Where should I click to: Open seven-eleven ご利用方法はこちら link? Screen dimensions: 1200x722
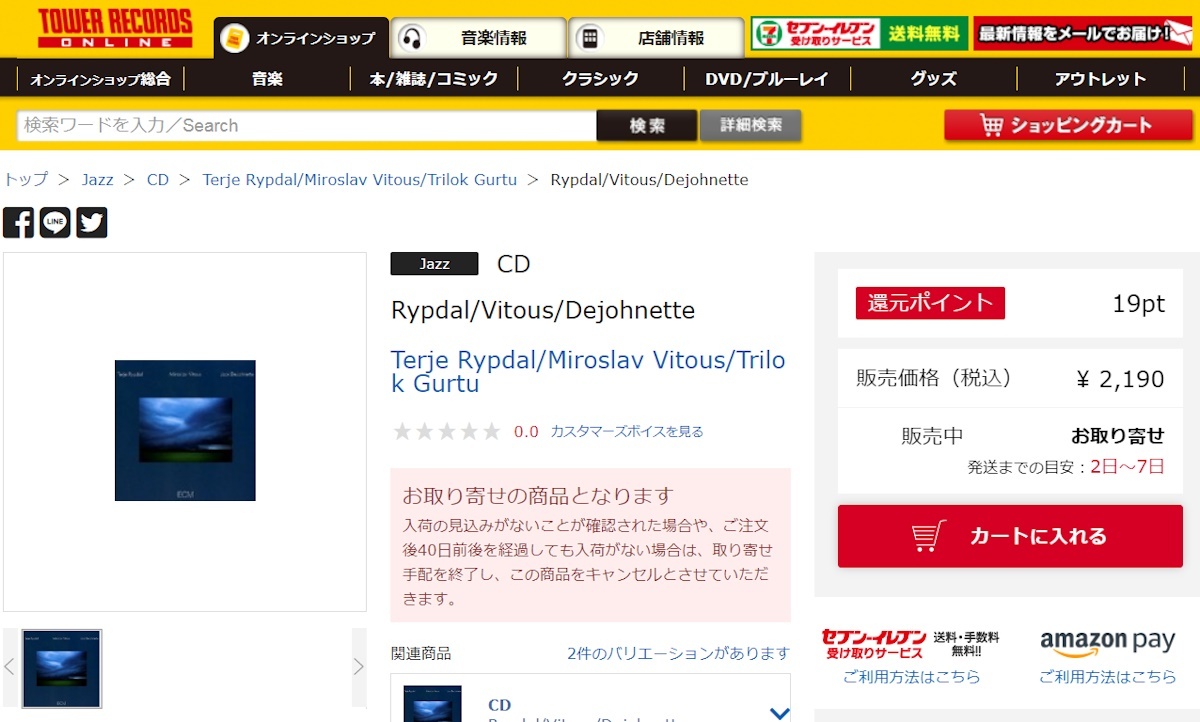[x=911, y=677]
